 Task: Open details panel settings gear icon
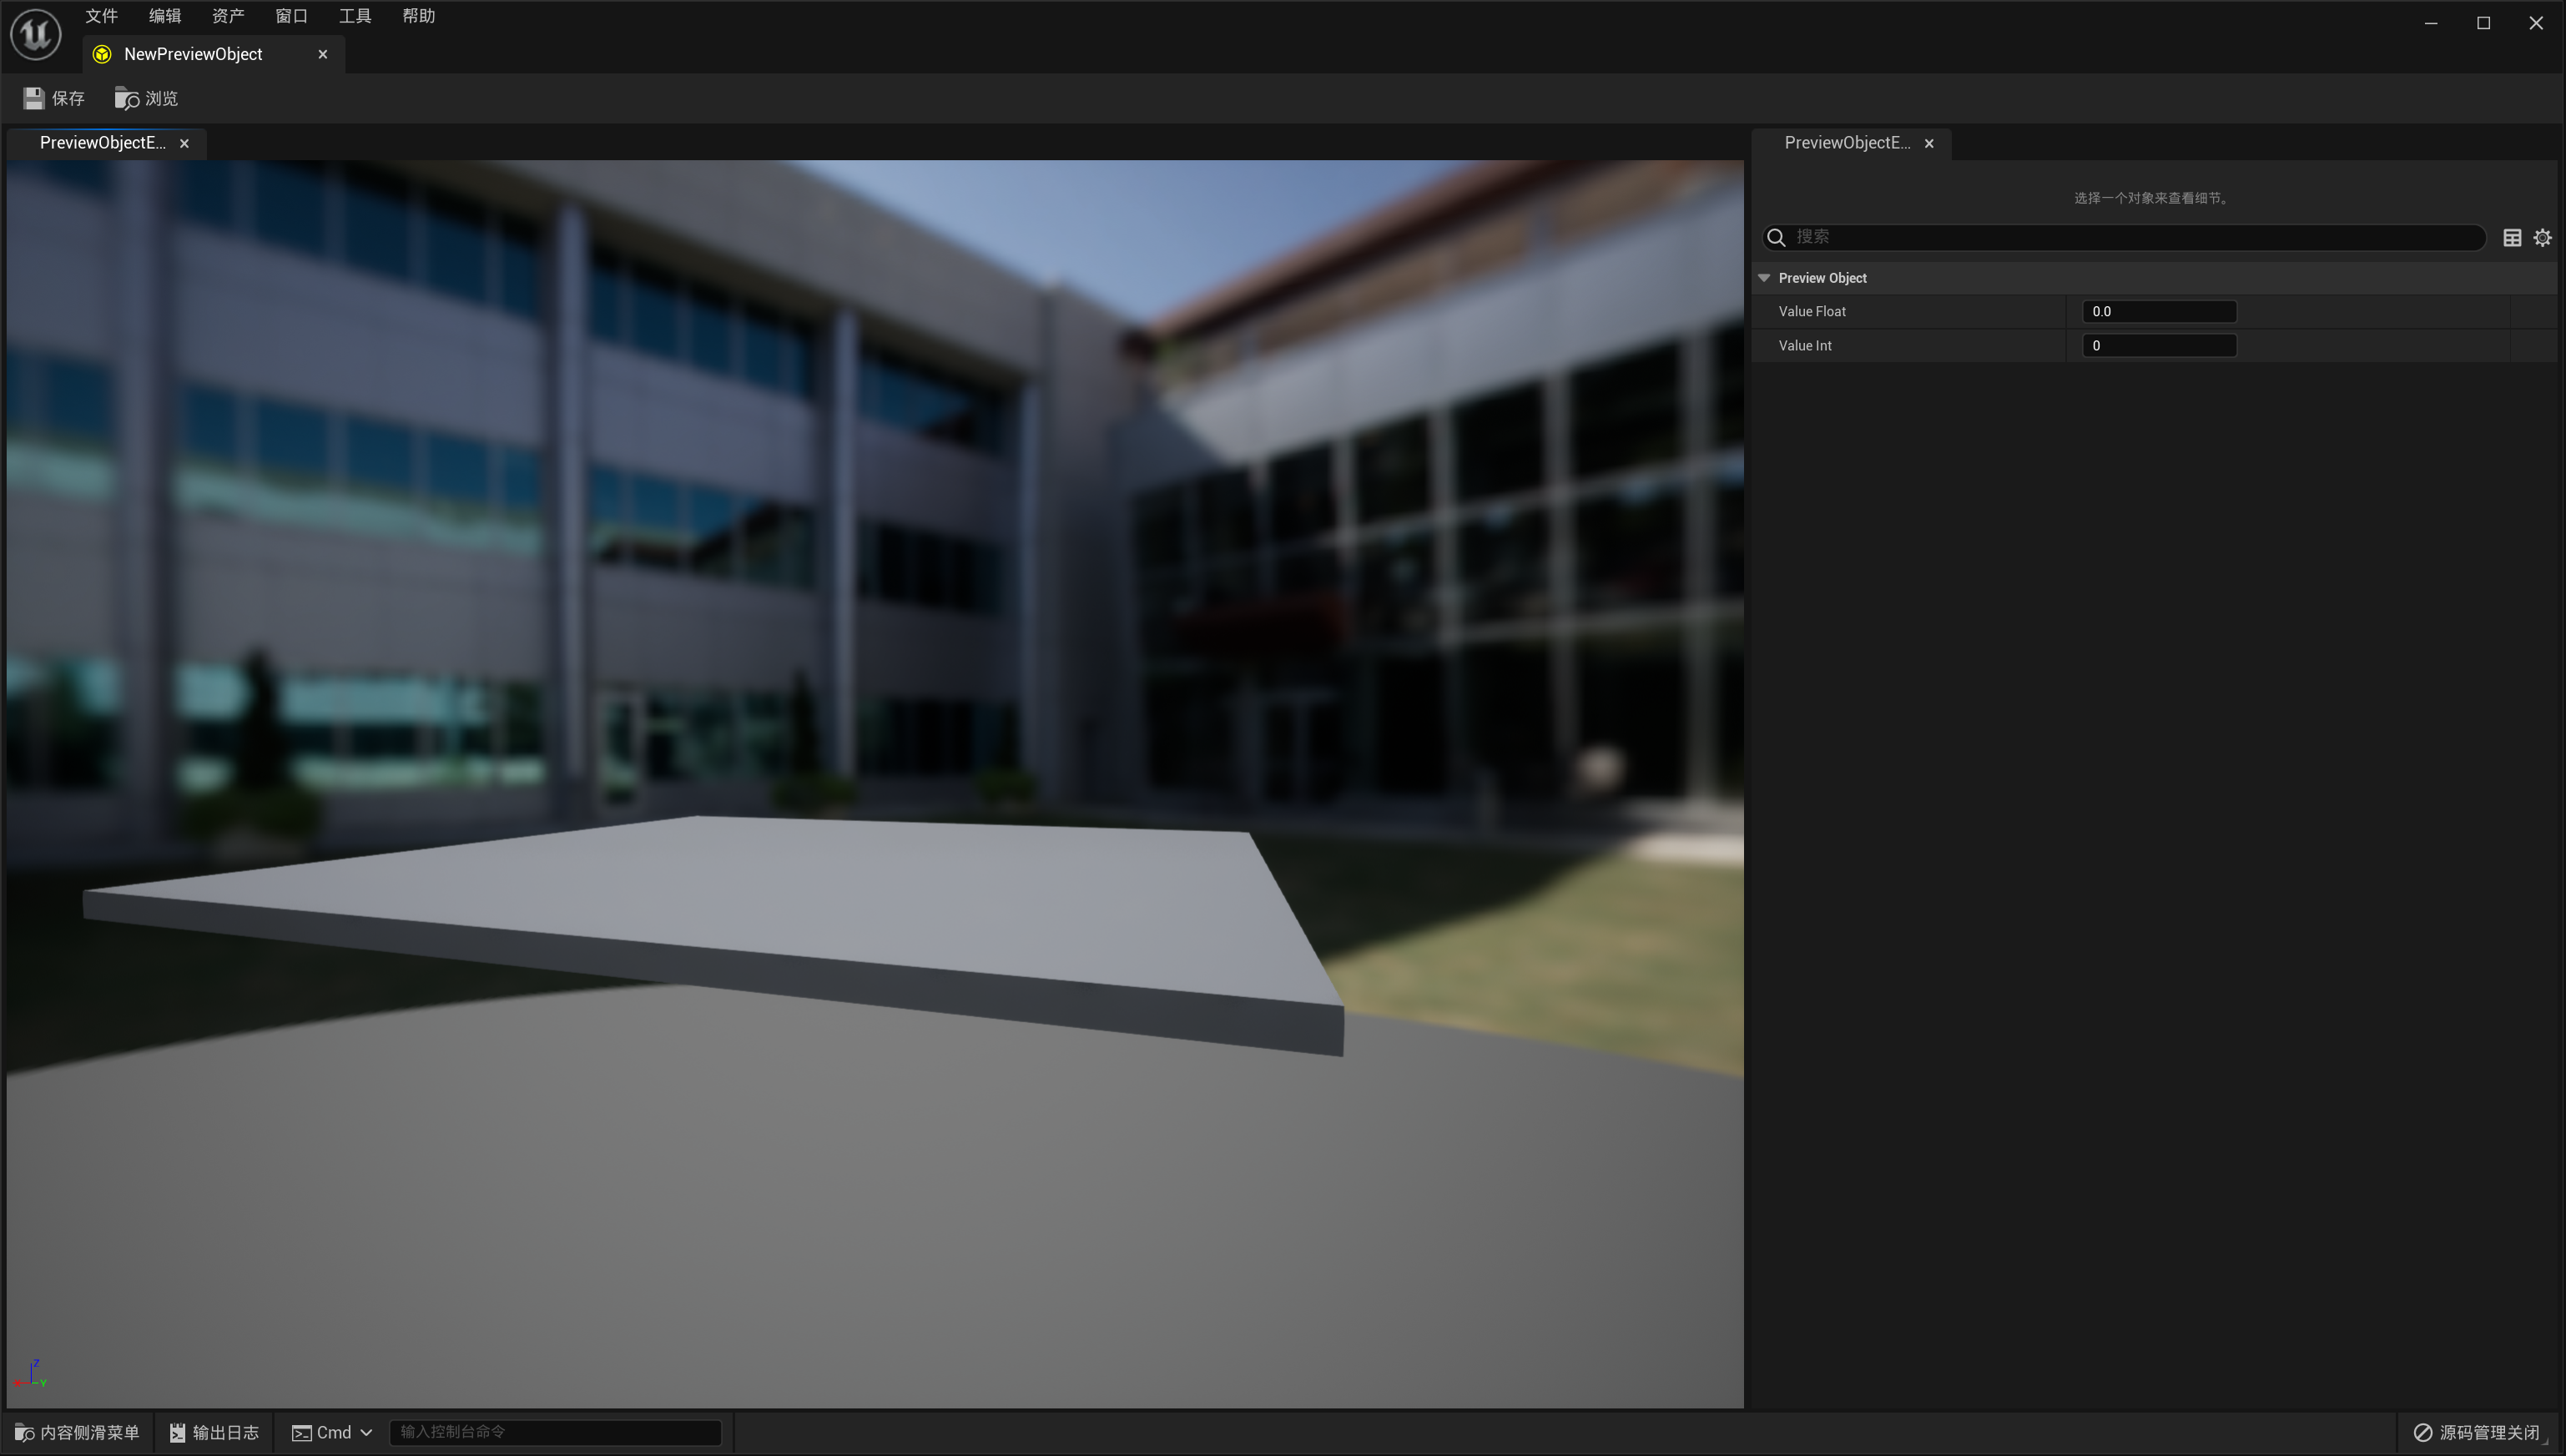pyautogui.click(x=2542, y=237)
